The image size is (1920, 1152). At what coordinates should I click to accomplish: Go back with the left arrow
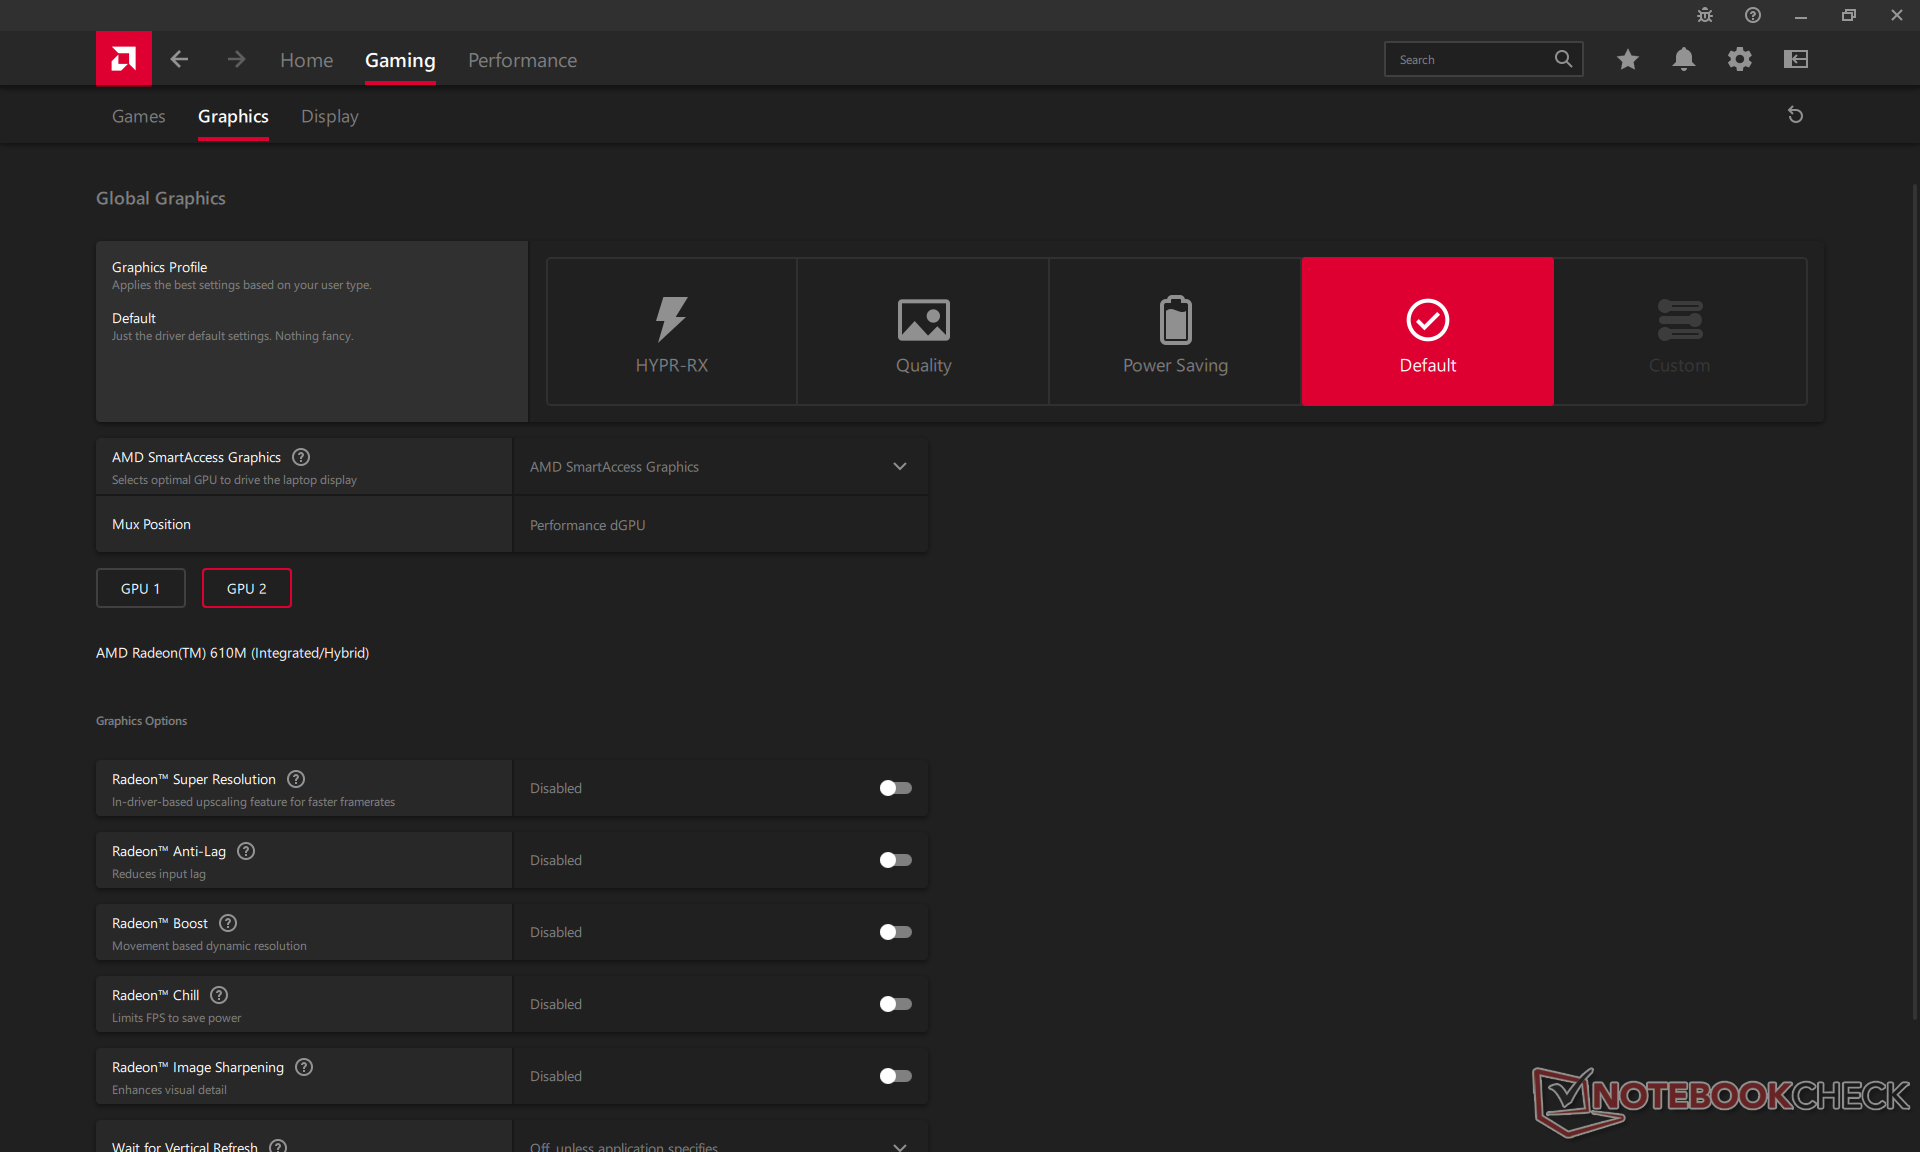pyautogui.click(x=179, y=59)
